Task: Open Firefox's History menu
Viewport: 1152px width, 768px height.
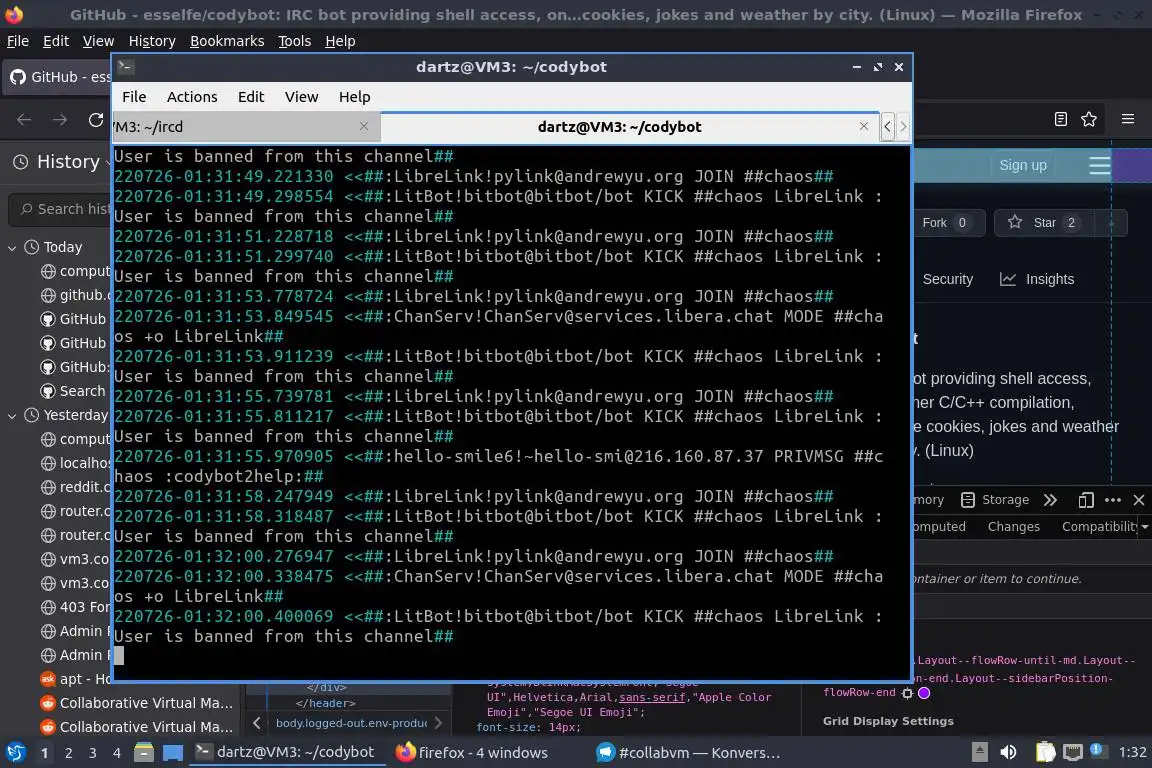Action: click(x=152, y=41)
